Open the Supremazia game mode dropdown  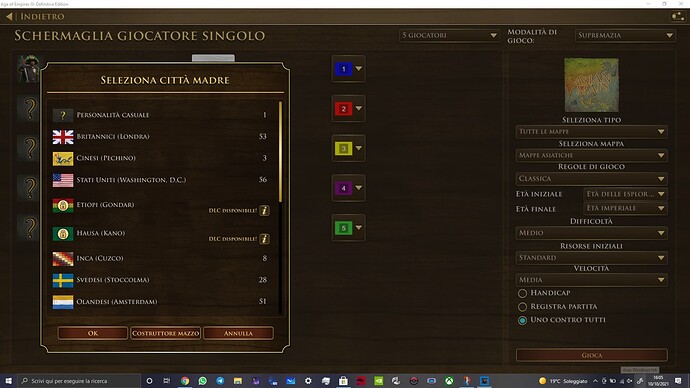[x=625, y=35]
